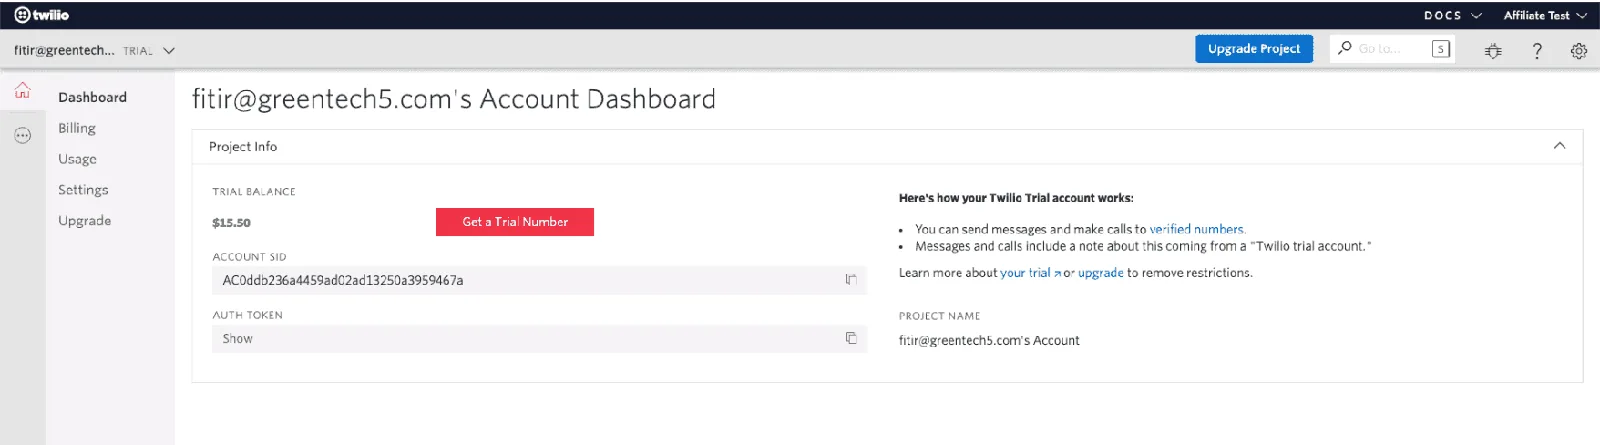Screen dimensions: 1600x445
Task: Click the search magnifier icon
Action: click(1345, 48)
